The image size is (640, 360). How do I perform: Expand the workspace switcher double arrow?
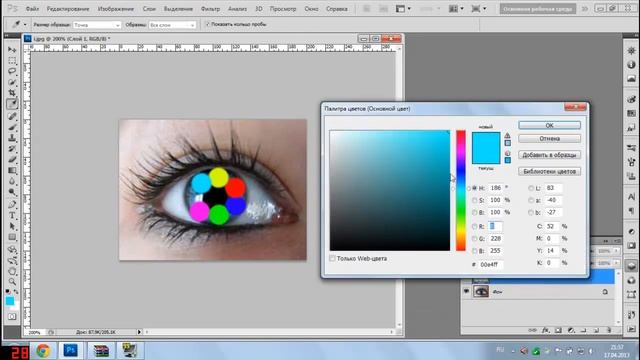coord(585,9)
